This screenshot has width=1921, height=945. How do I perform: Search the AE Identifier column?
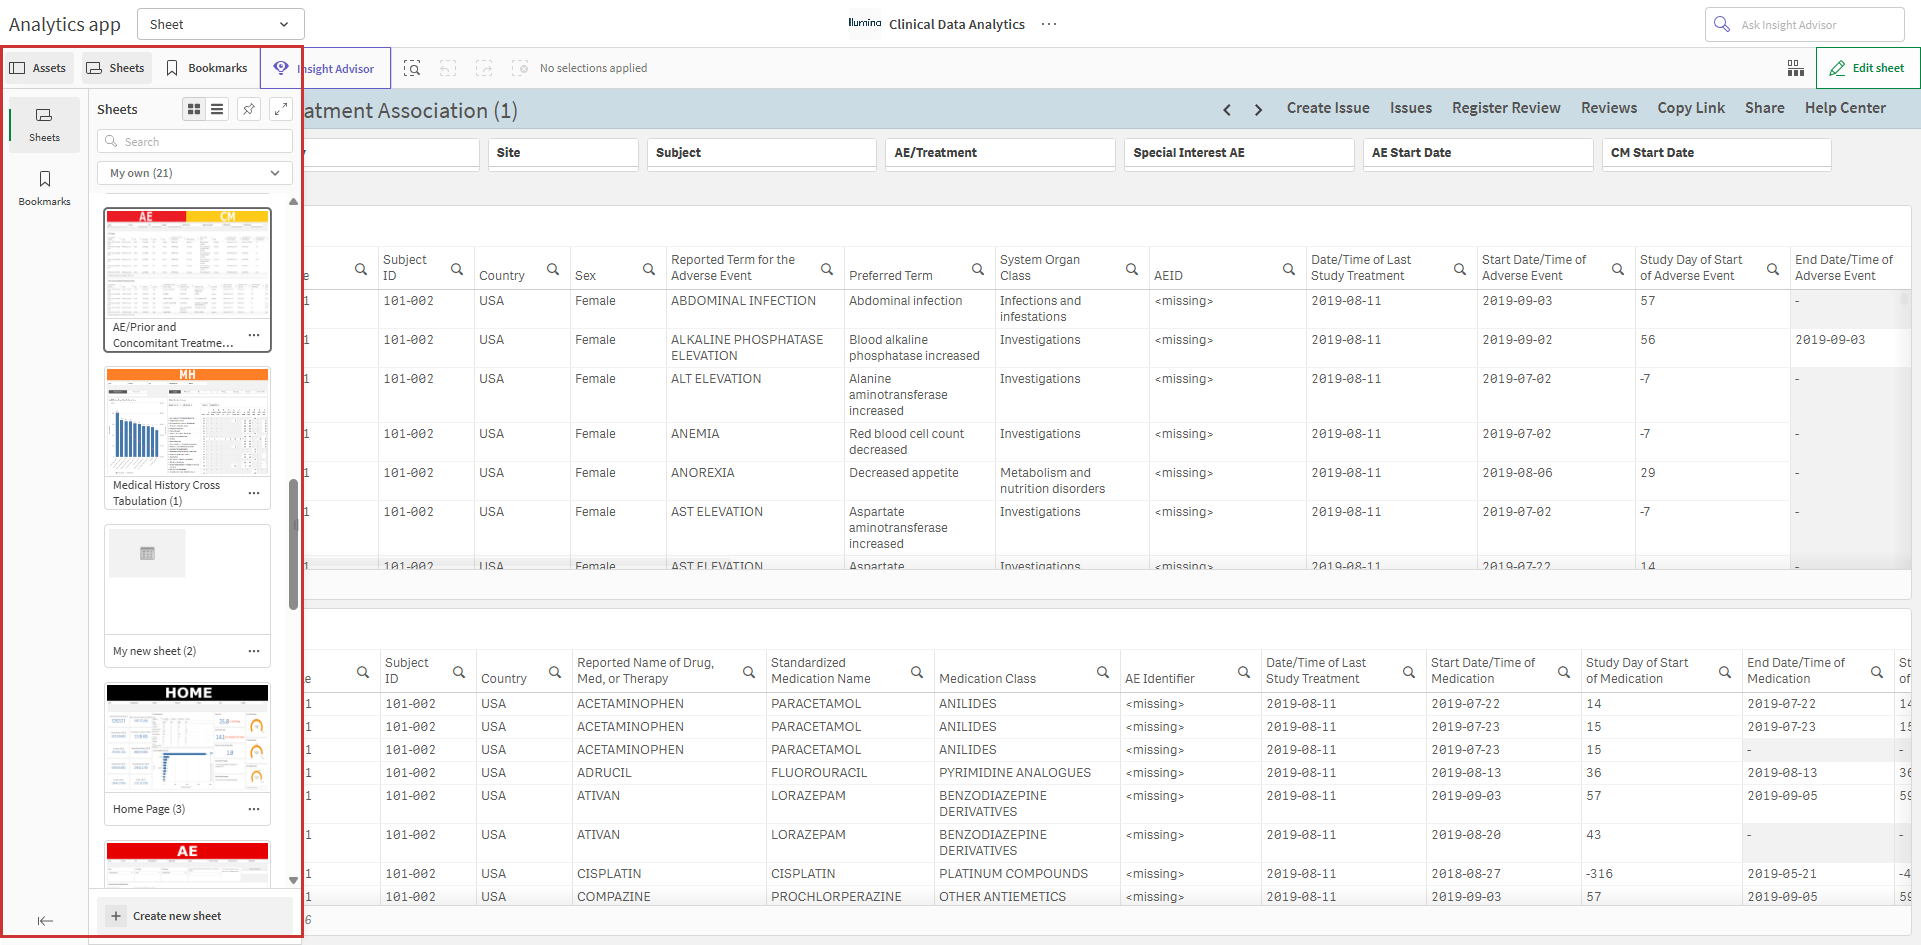click(x=1244, y=672)
